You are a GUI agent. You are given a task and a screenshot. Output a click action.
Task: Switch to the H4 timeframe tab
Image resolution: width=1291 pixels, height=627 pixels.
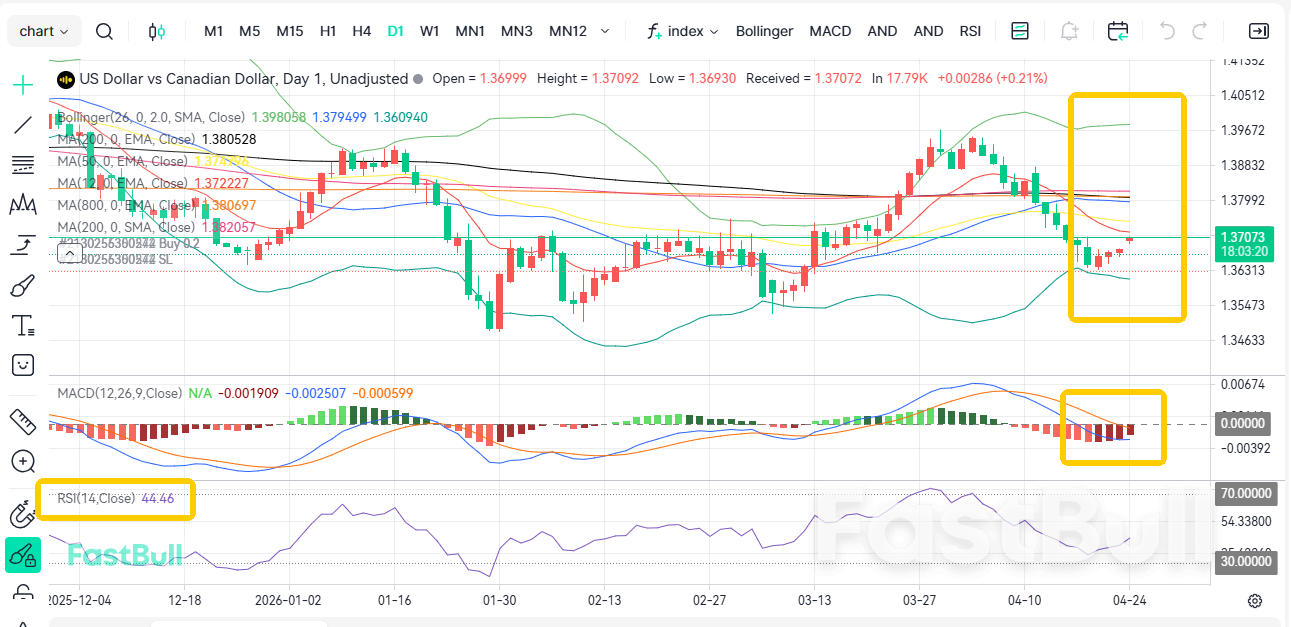(361, 31)
